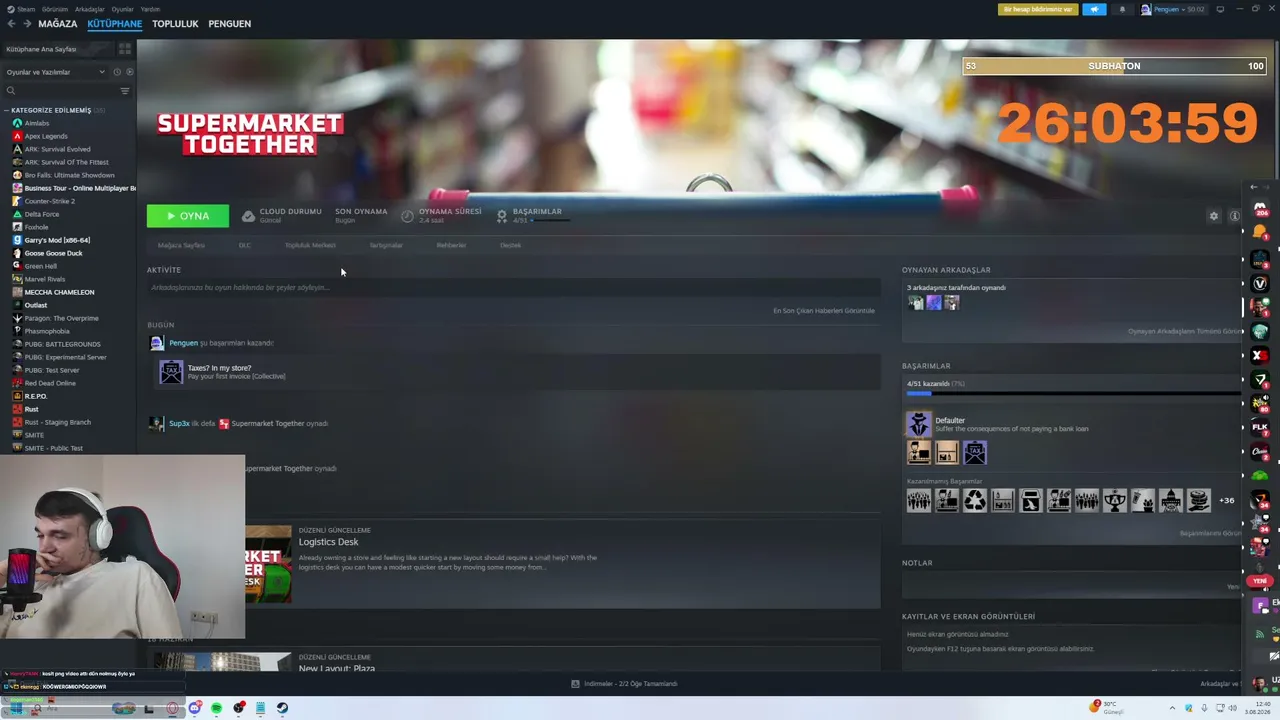This screenshot has height=720, width=1280.
Task: Select Aimlabs in the game list
Action: point(36,123)
